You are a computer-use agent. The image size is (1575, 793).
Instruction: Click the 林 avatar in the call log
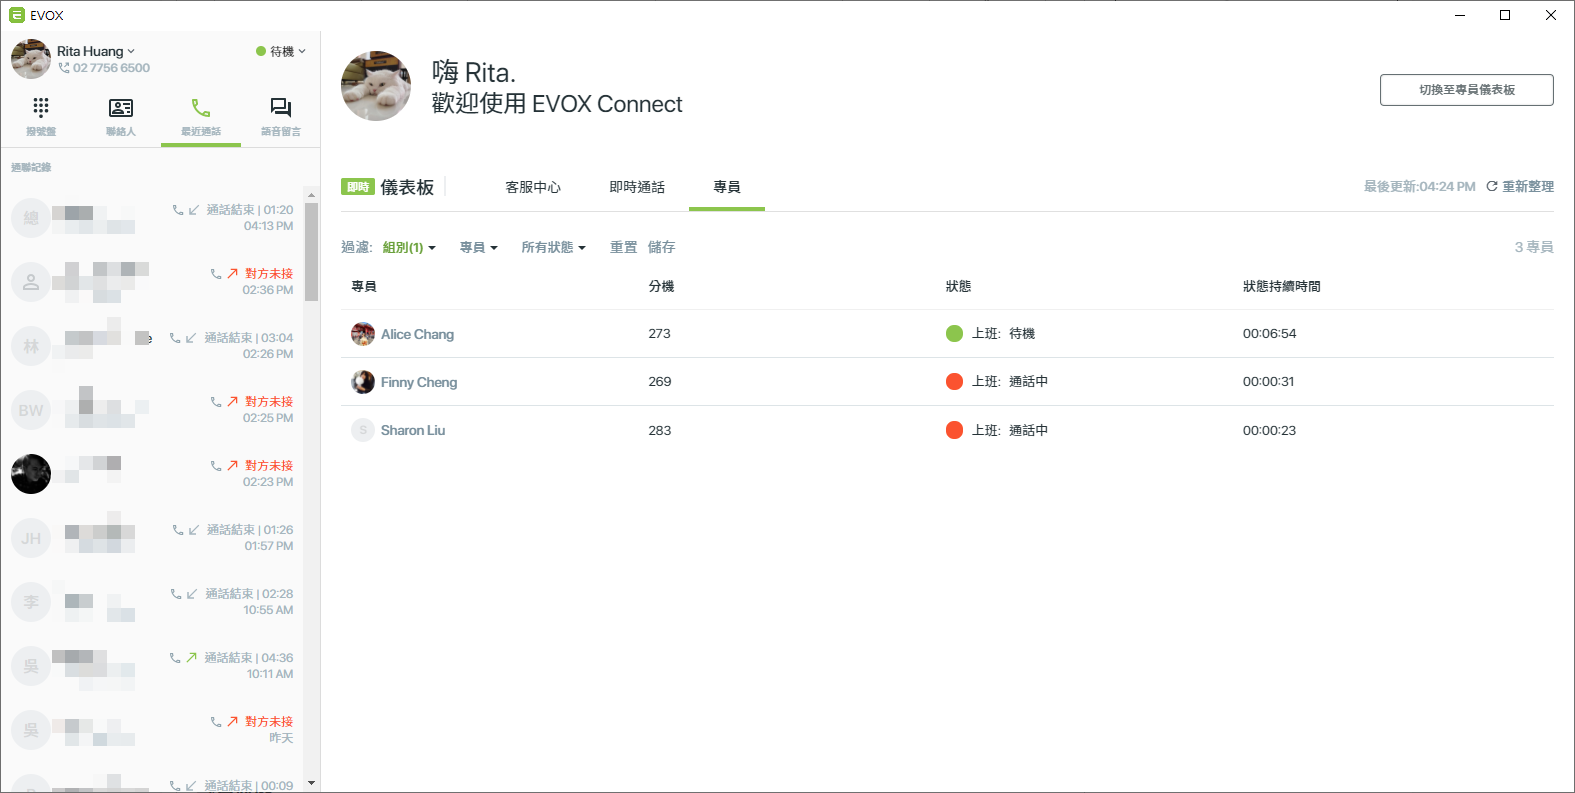pos(31,346)
